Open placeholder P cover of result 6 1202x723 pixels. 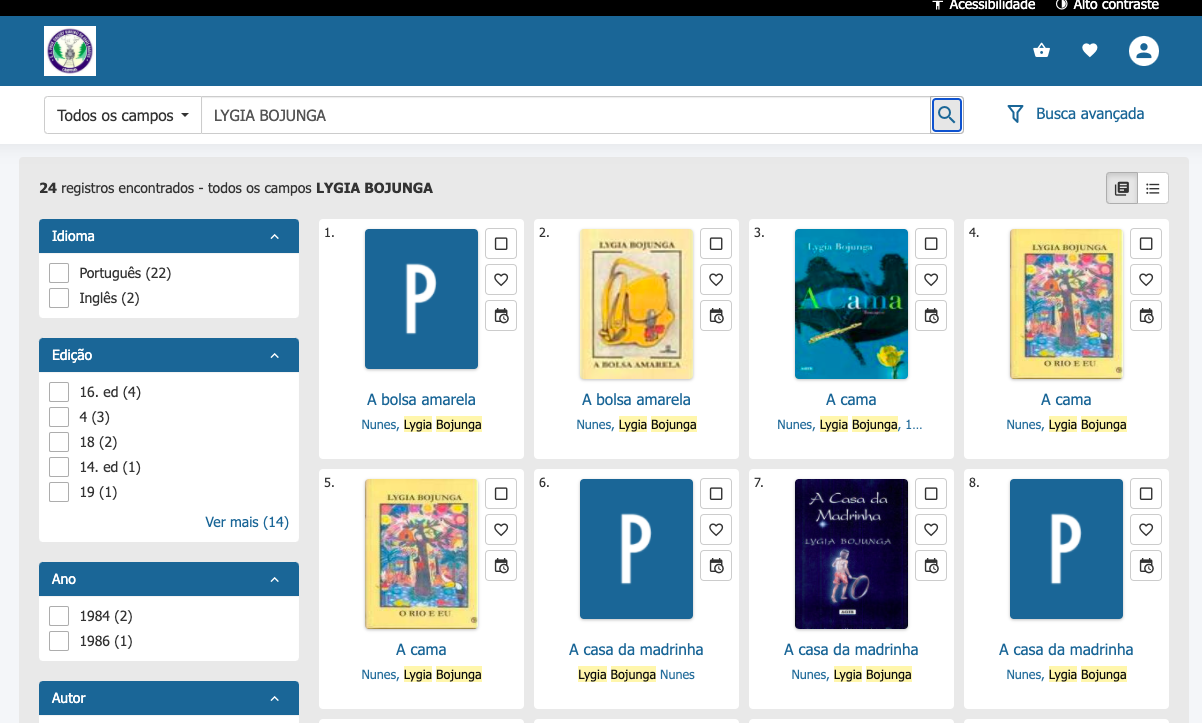tap(636, 549)
